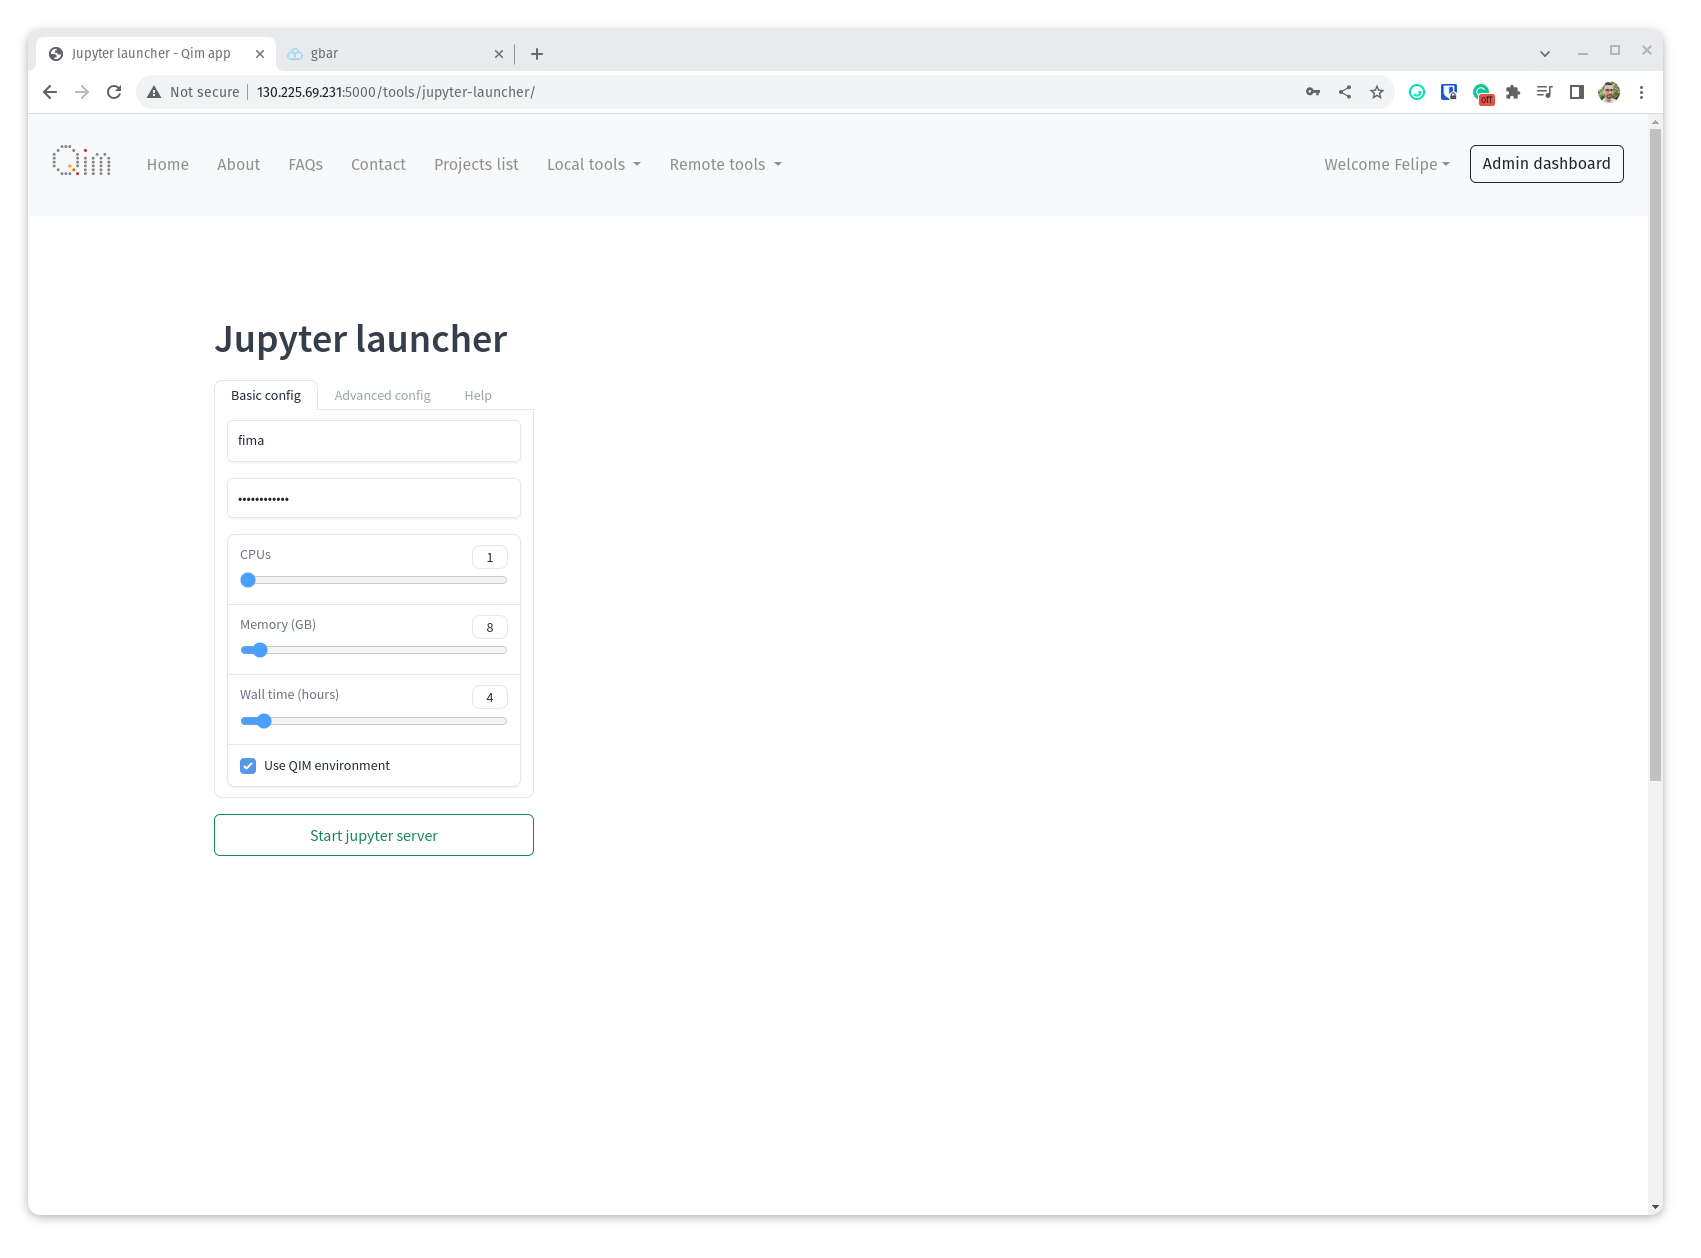1701x1258 pixels.
Task: Click the green extension icon marked off
Action: [x=1482, y=93]
